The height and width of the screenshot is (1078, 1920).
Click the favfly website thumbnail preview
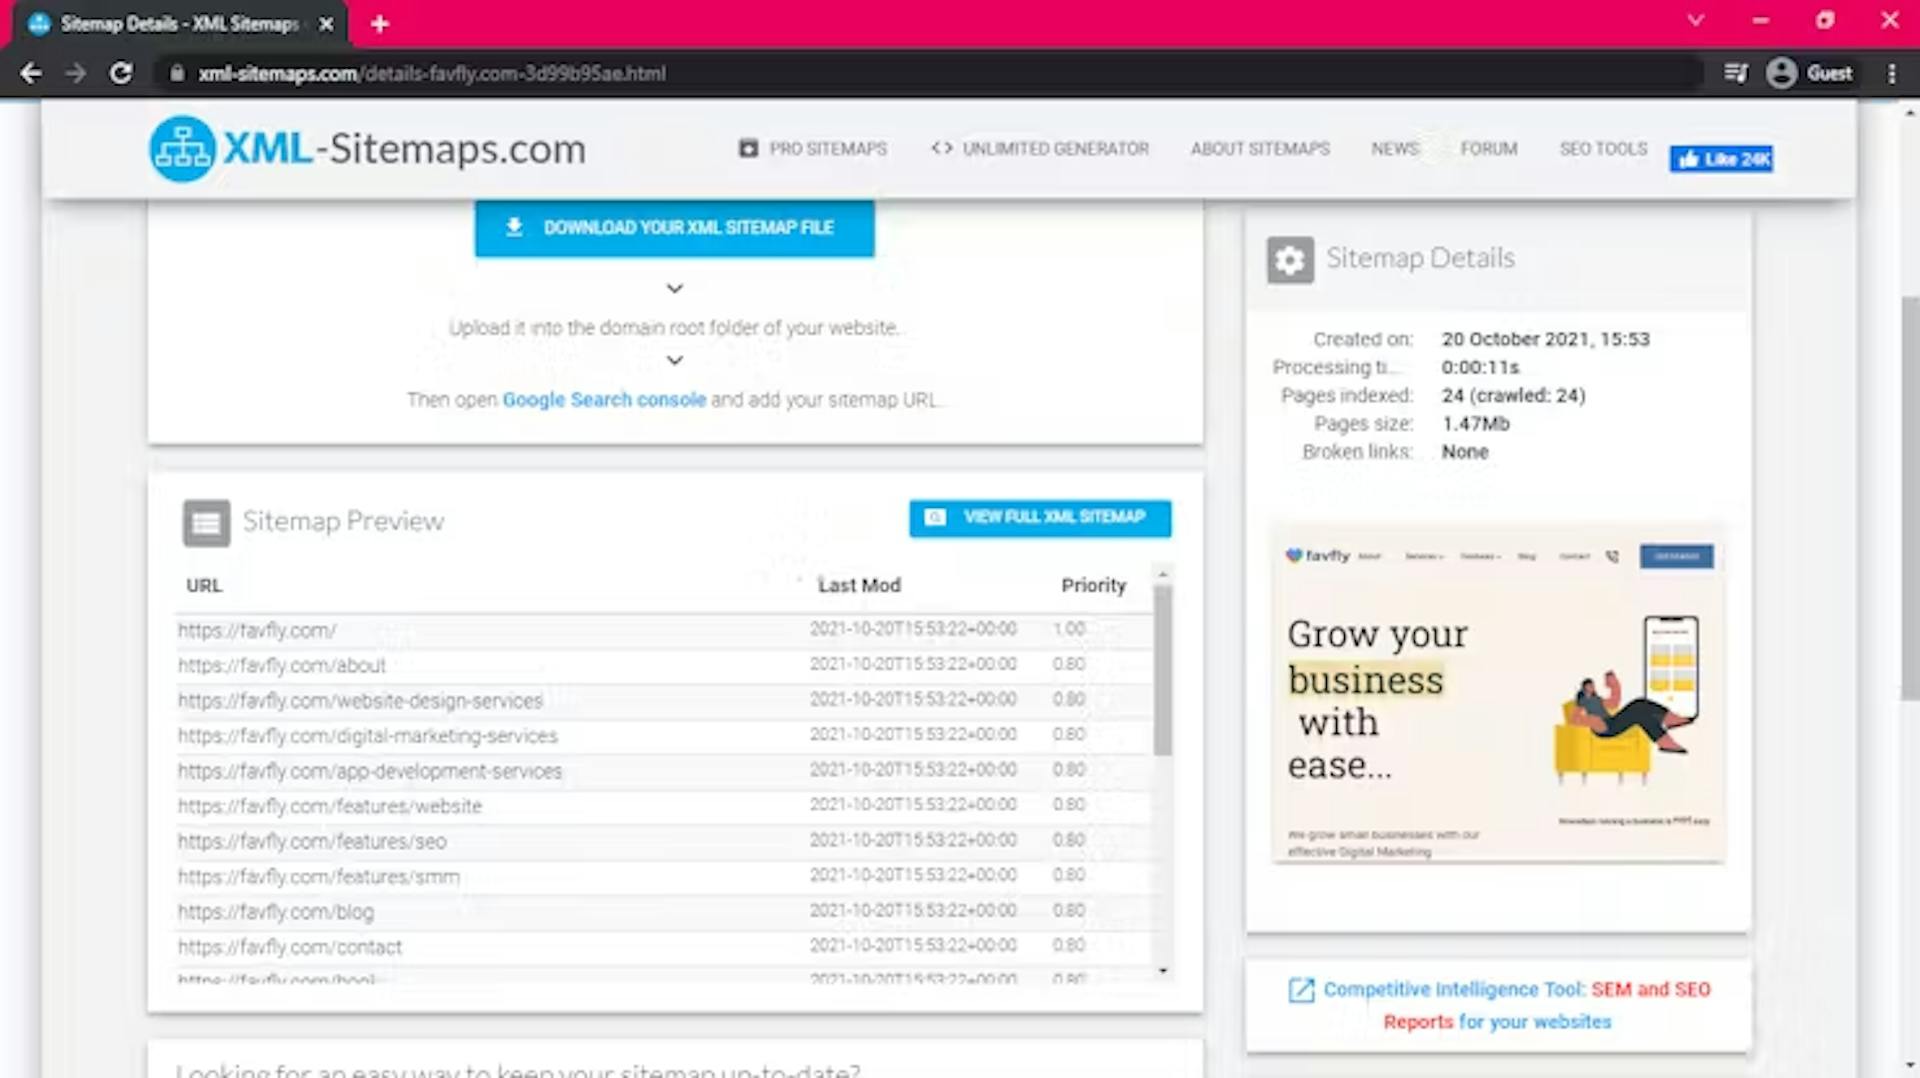pos(1498,692)
